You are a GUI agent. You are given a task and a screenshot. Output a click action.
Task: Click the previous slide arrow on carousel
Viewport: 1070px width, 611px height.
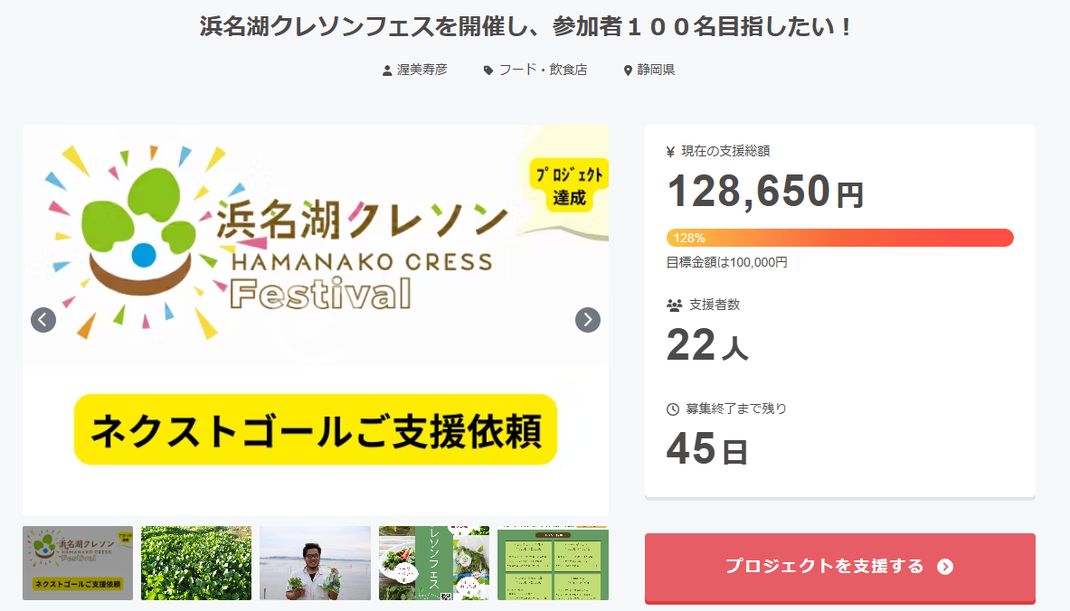[x=43, y=320]
